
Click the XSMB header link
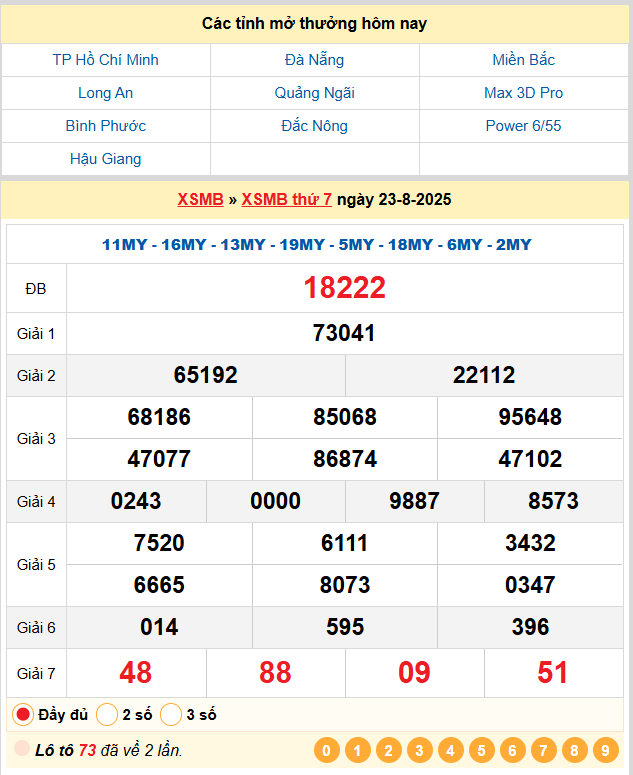pyautogui.click(x=201, y=199)
